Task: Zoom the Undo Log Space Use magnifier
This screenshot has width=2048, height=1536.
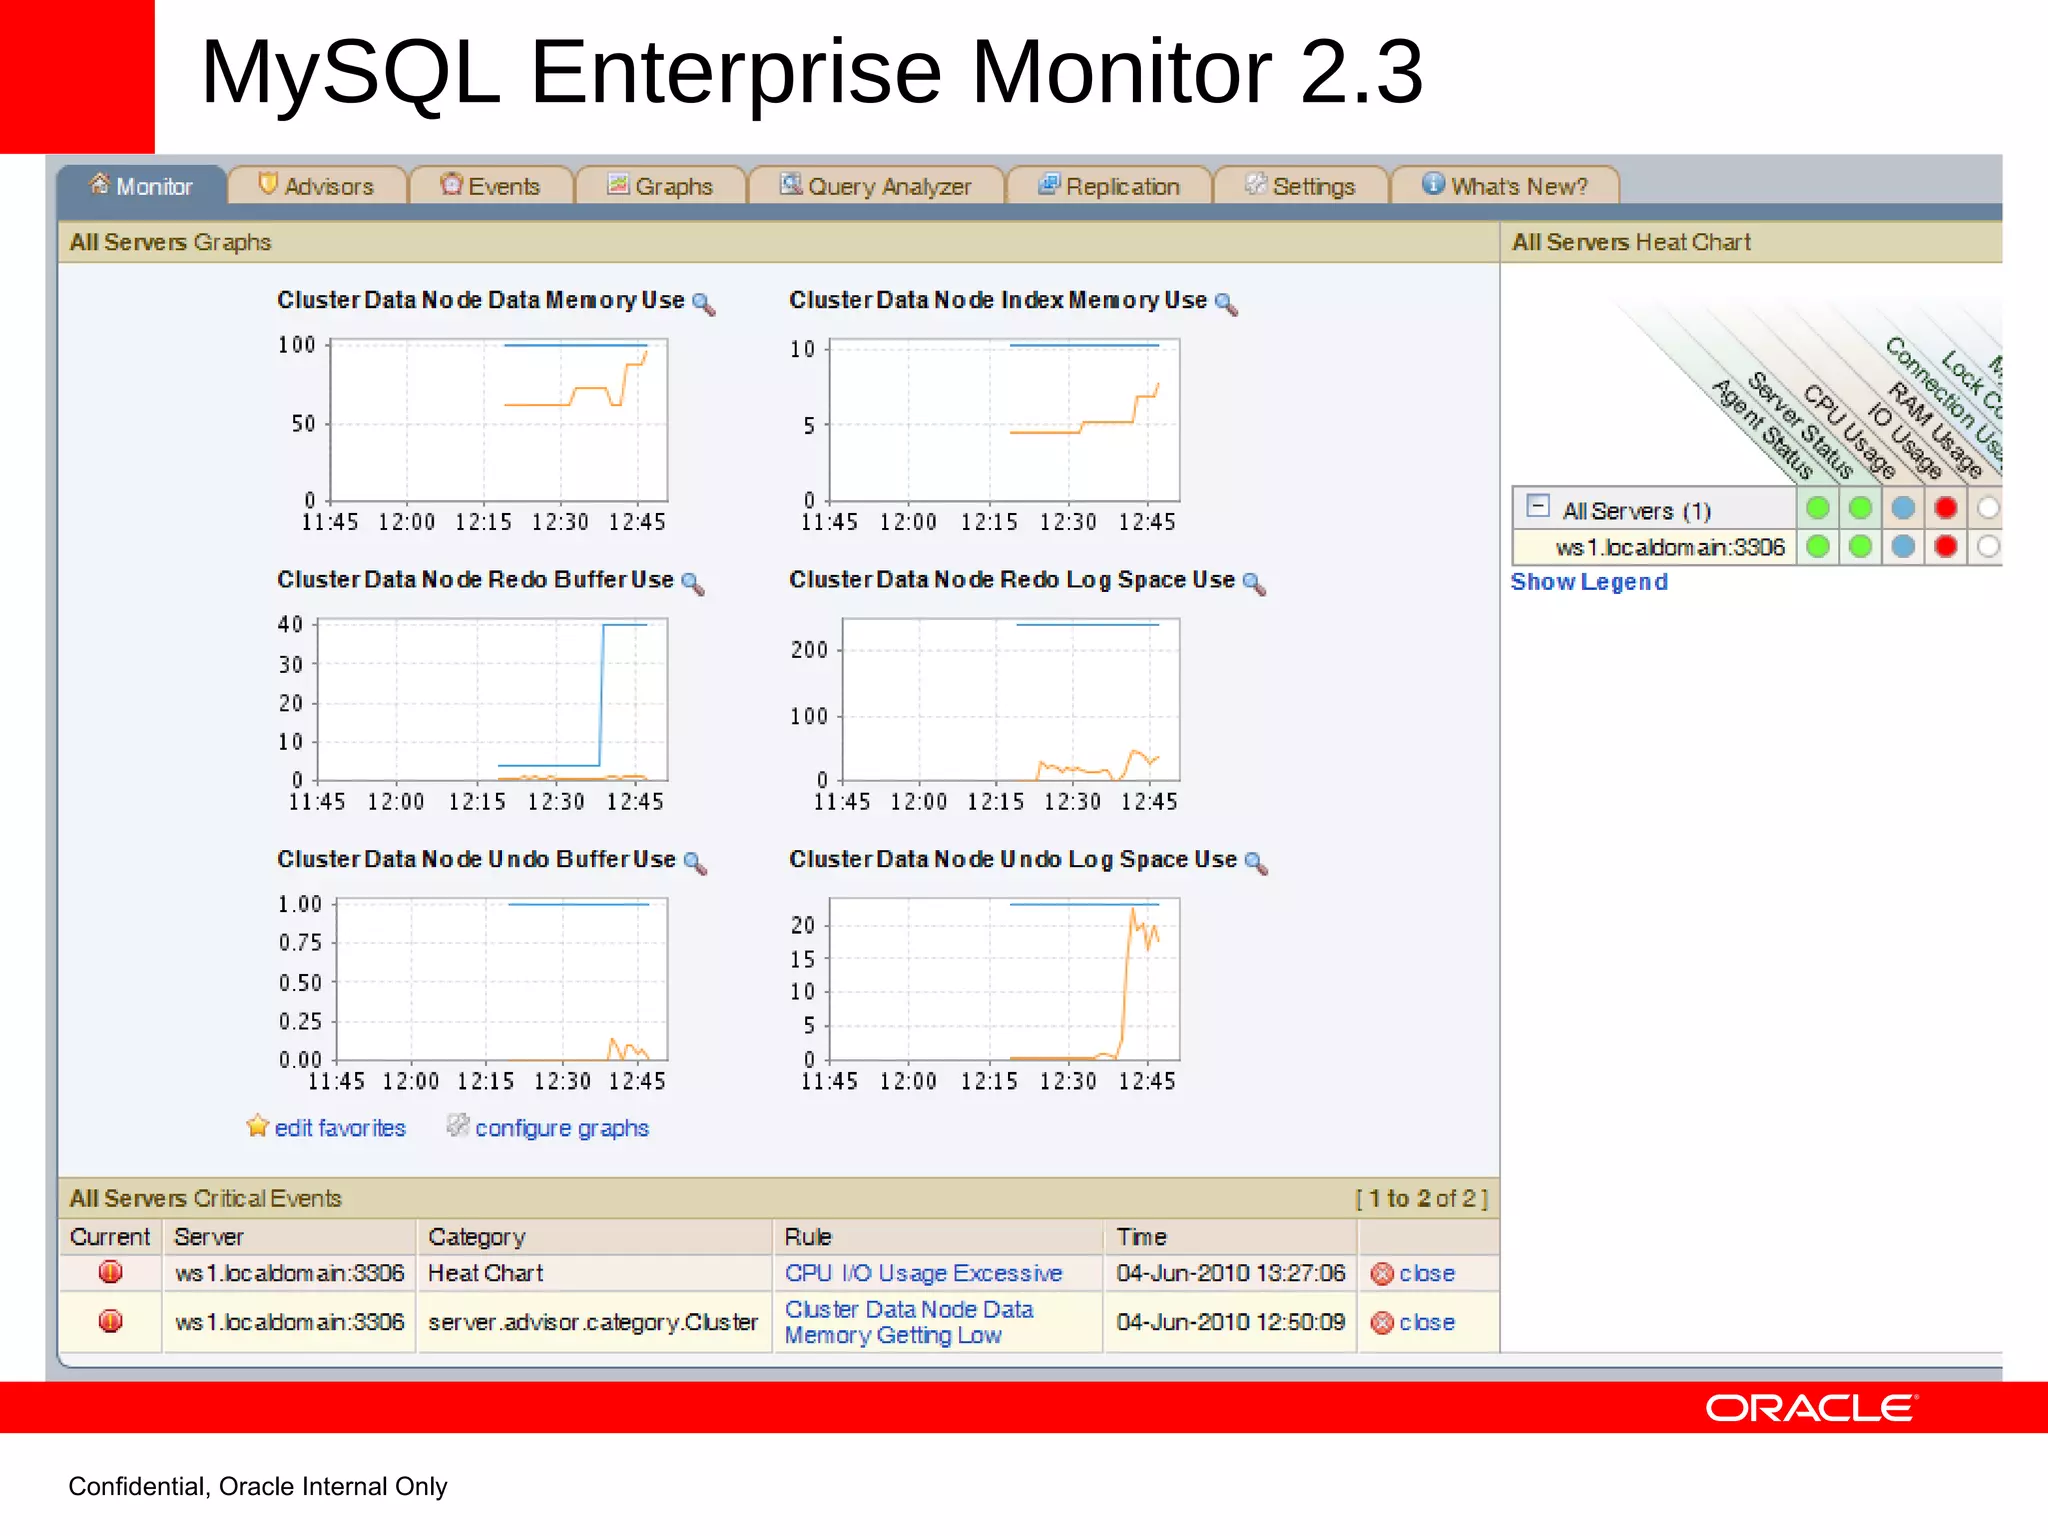Action: coord(1256,863)
